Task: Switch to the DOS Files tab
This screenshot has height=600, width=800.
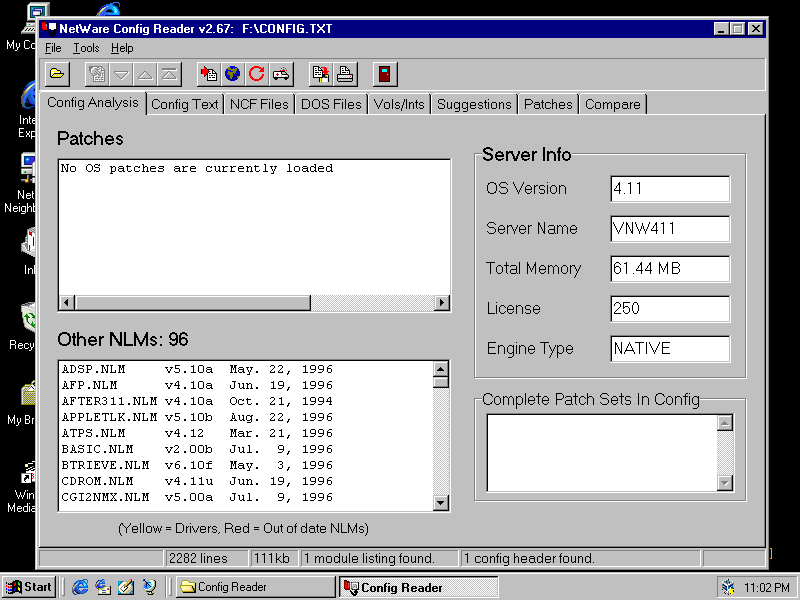Action: [x=331, y=104]
